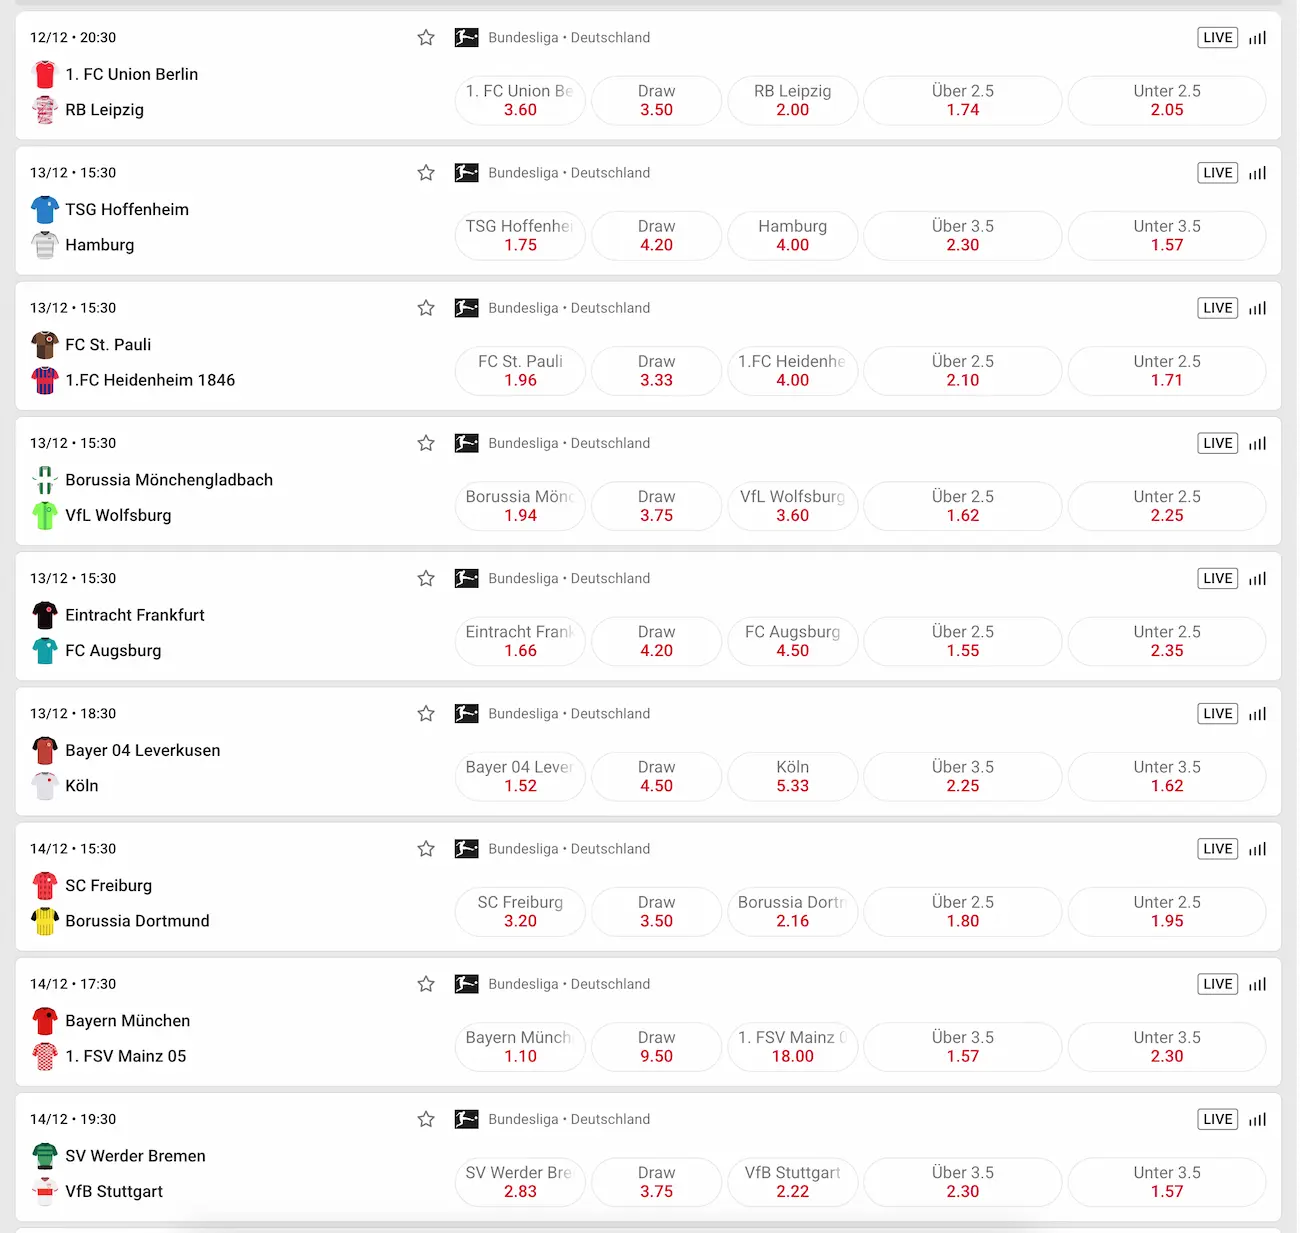The height and width of the screenshot is (1233, 1300).
Task: Star the TSG Hoffenheim vs Hamburg match
Action: 426,173
